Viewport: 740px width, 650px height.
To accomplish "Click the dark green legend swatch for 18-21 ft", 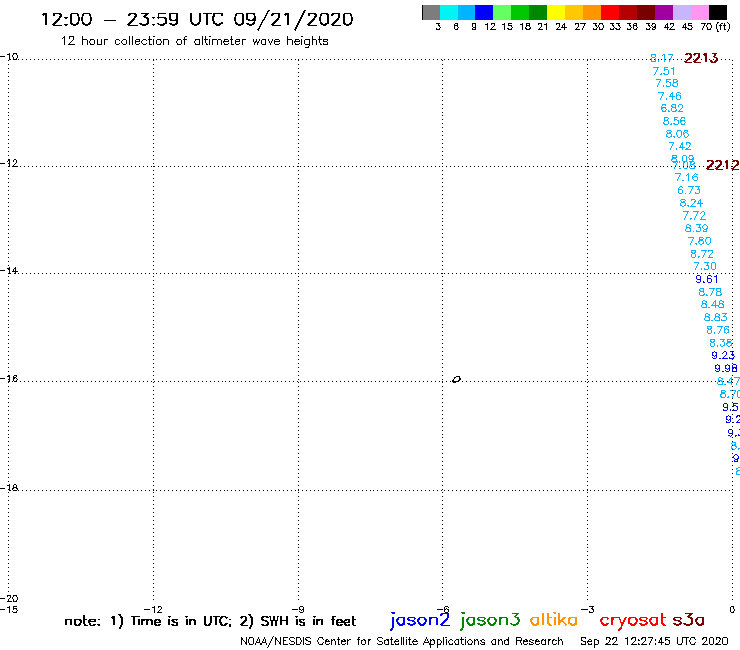I will 538,12.
